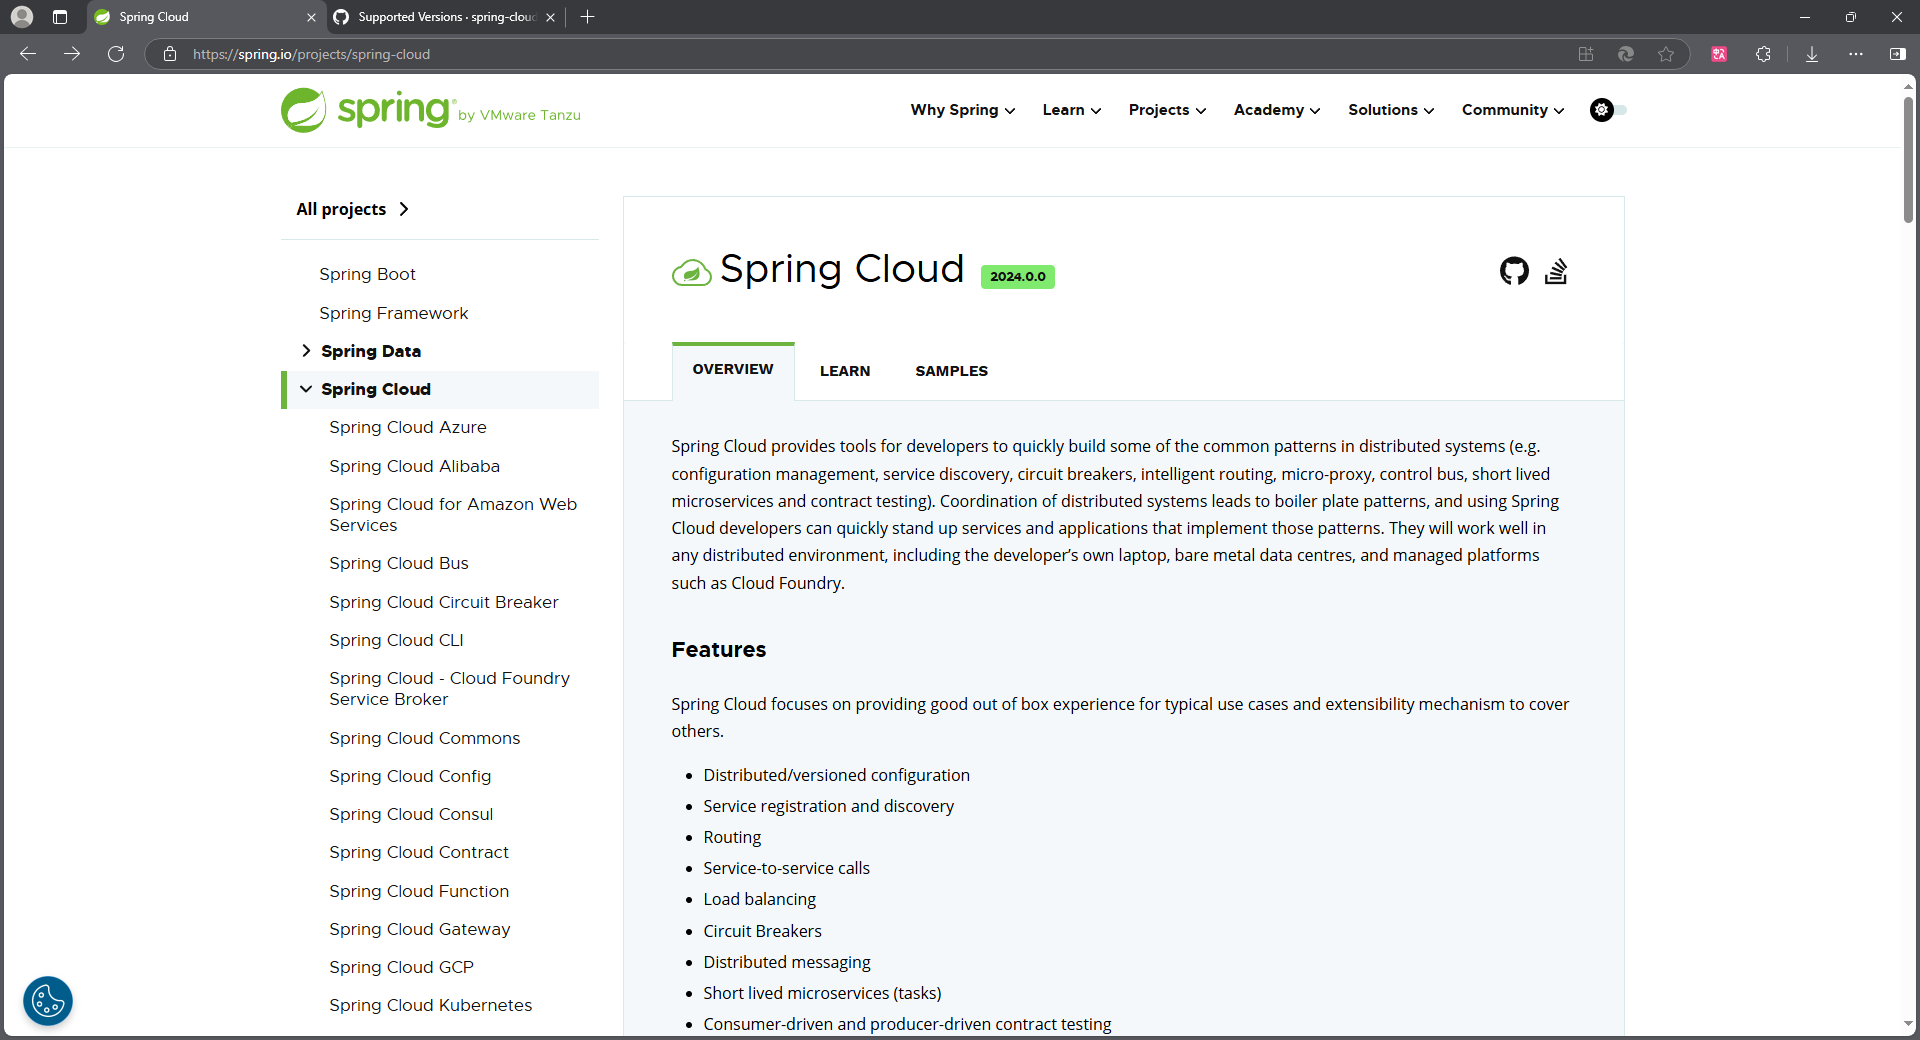Click the Copilot icon next to the address bar
The width and height of the screenshot is (1920, 1040).
click(1626, 54)
